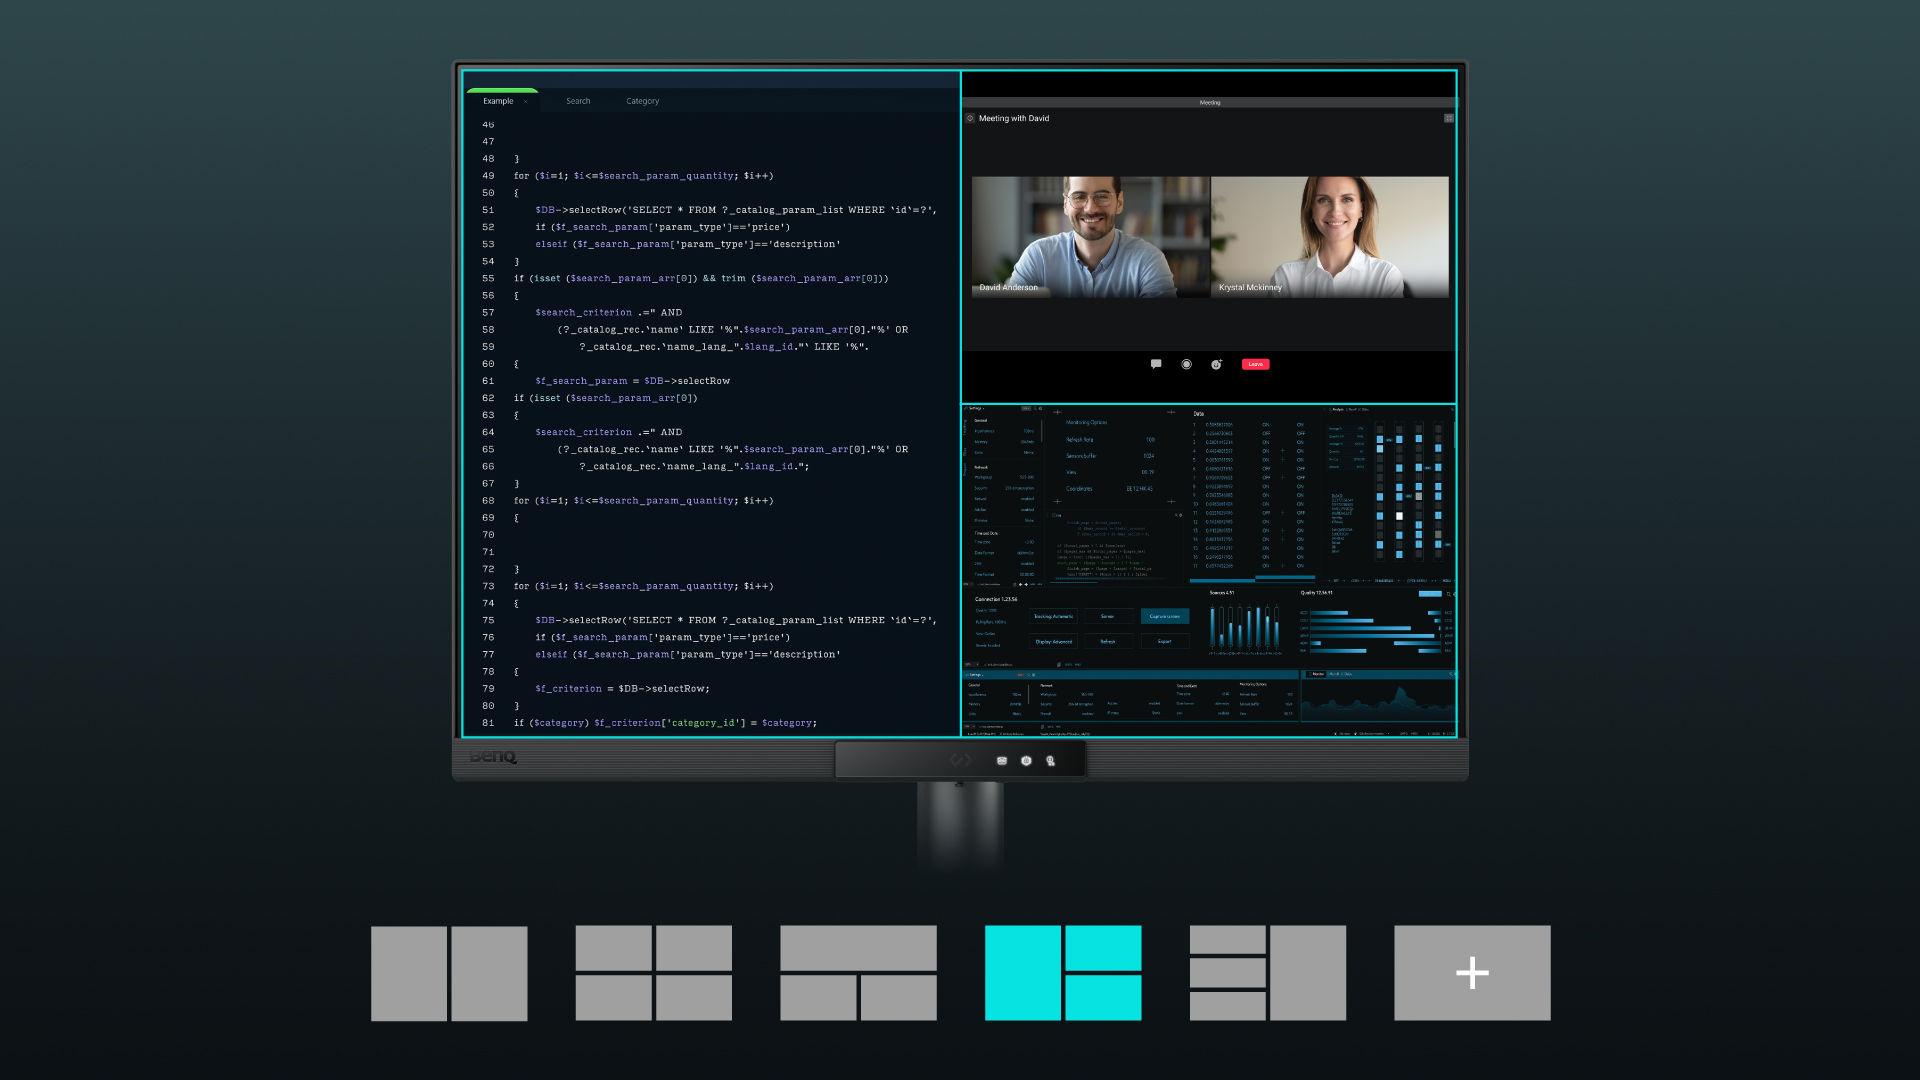Select the highlighted three-pane layout tile

point(1062,972)
